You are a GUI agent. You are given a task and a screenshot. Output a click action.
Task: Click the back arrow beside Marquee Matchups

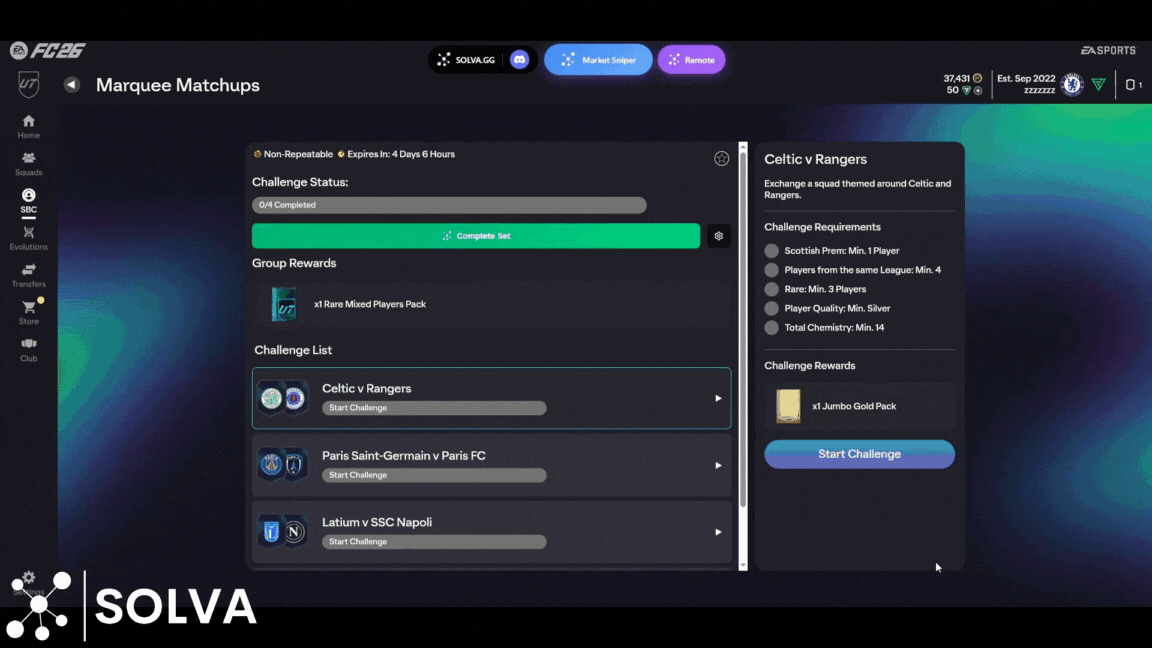pyautogui.click(x=71, y=85)
